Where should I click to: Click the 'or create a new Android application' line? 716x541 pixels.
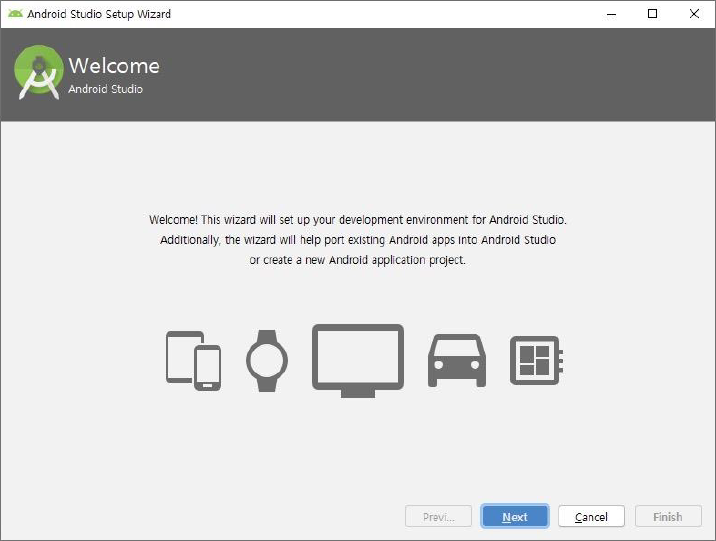coord(358,260)
